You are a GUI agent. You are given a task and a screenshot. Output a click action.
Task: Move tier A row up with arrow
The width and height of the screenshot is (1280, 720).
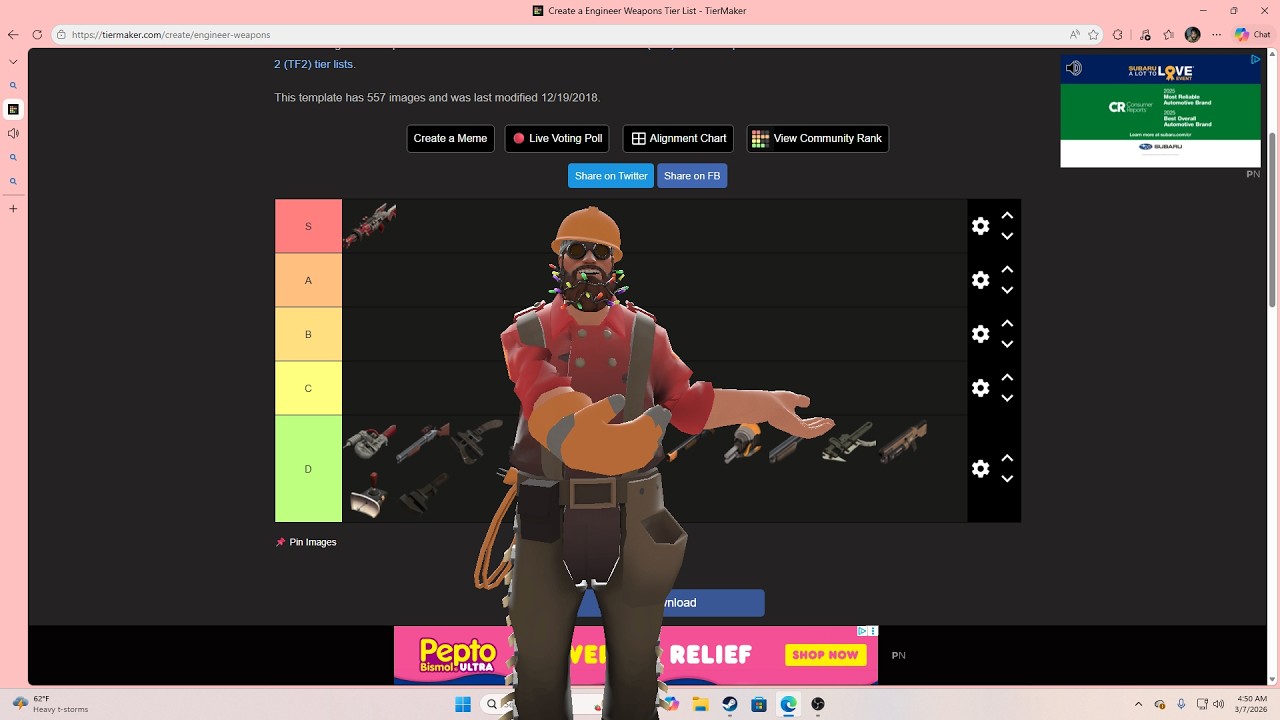click(x=1007, y=269)
